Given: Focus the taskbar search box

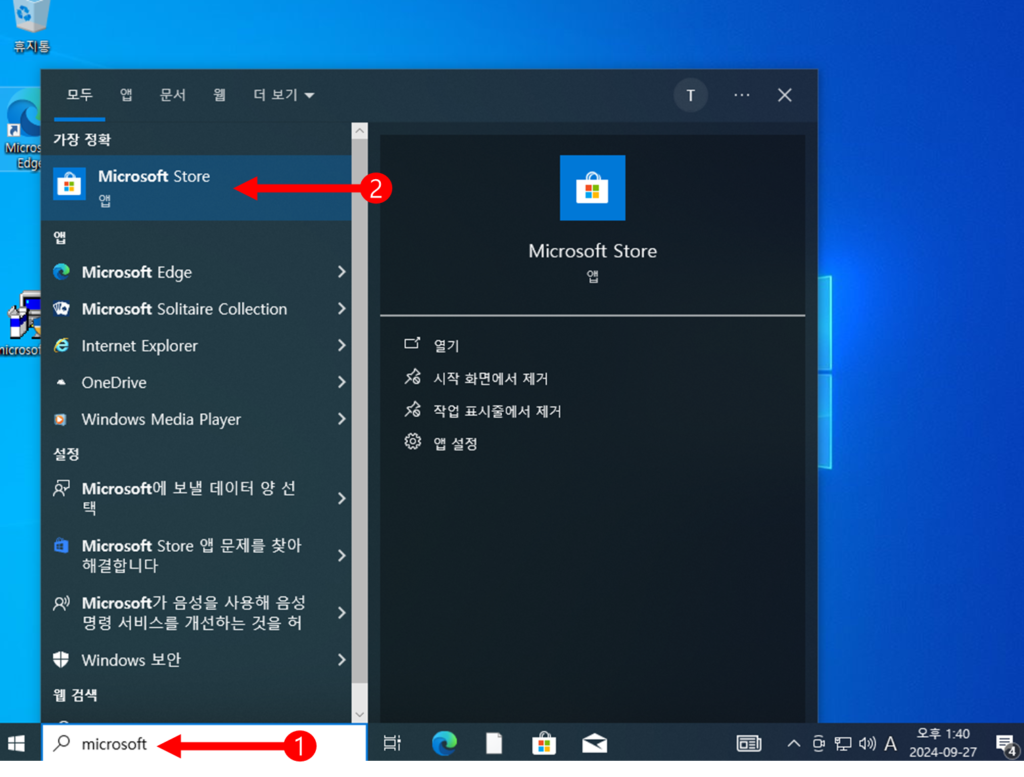Looking at the screenshot, I should (204, 743).
